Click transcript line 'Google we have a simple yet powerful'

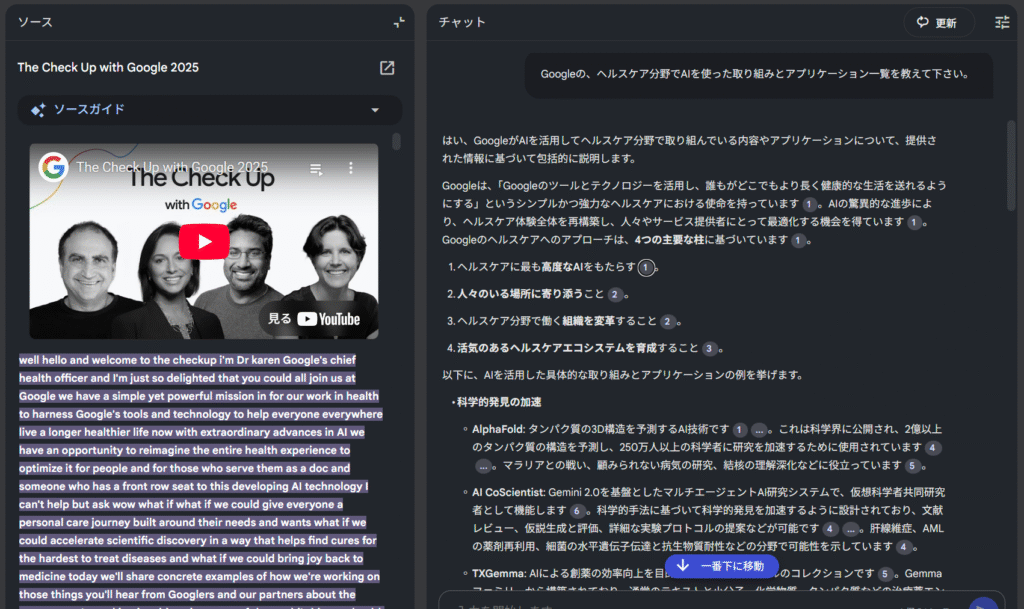pyautogui.click(x=199, y=396)
